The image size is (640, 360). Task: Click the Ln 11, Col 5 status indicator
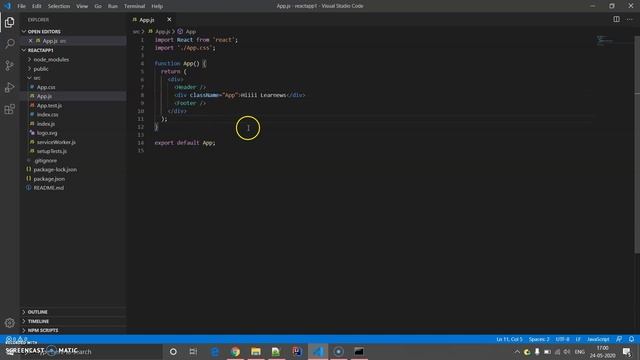pos(509,339)
